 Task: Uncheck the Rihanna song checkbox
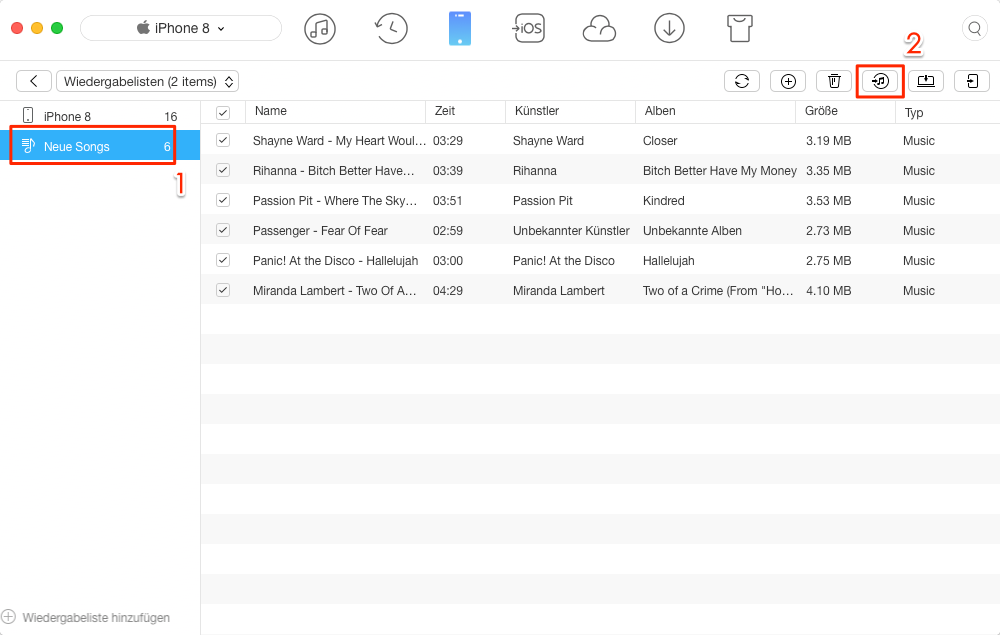223,170
